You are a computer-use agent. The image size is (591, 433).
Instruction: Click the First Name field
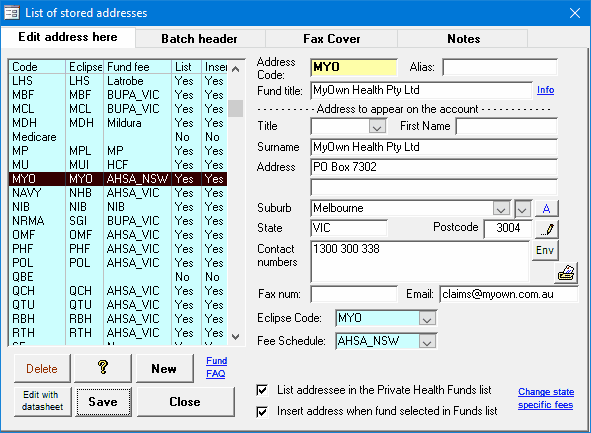[506, 126]
